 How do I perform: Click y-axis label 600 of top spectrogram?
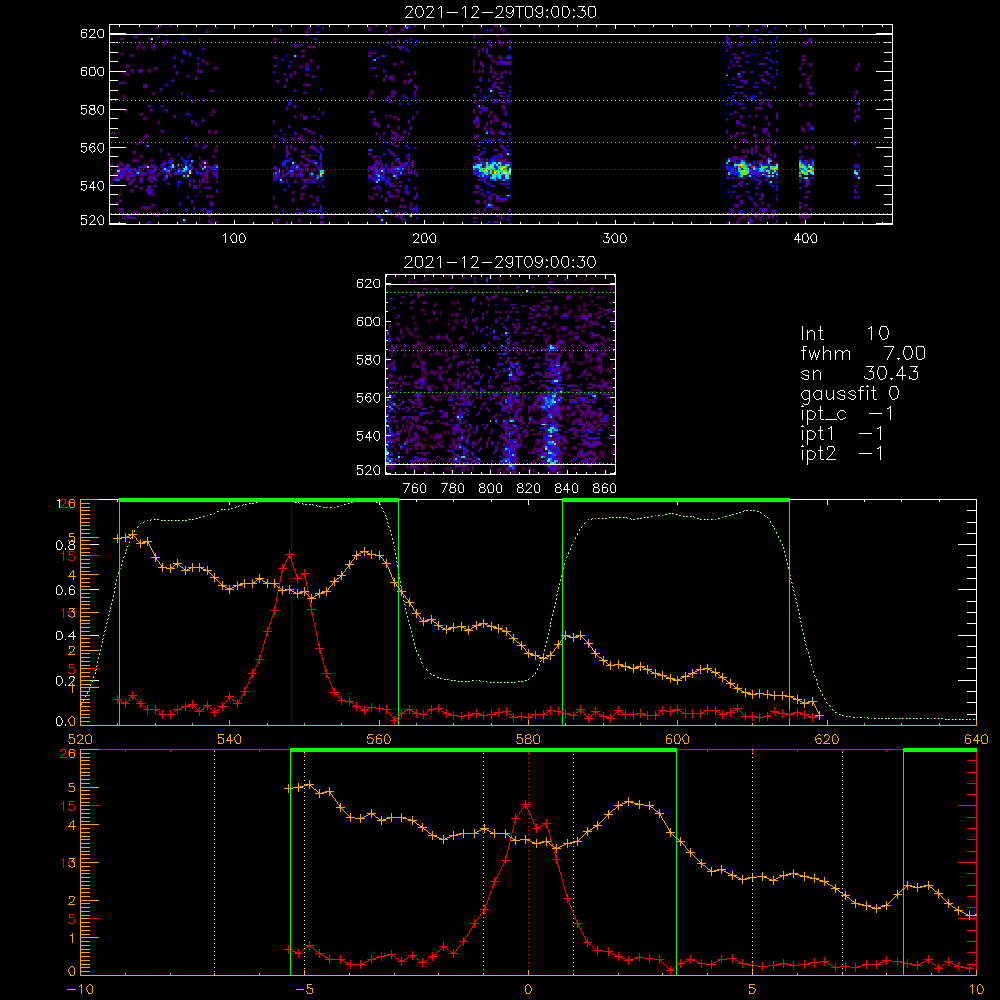92,71
